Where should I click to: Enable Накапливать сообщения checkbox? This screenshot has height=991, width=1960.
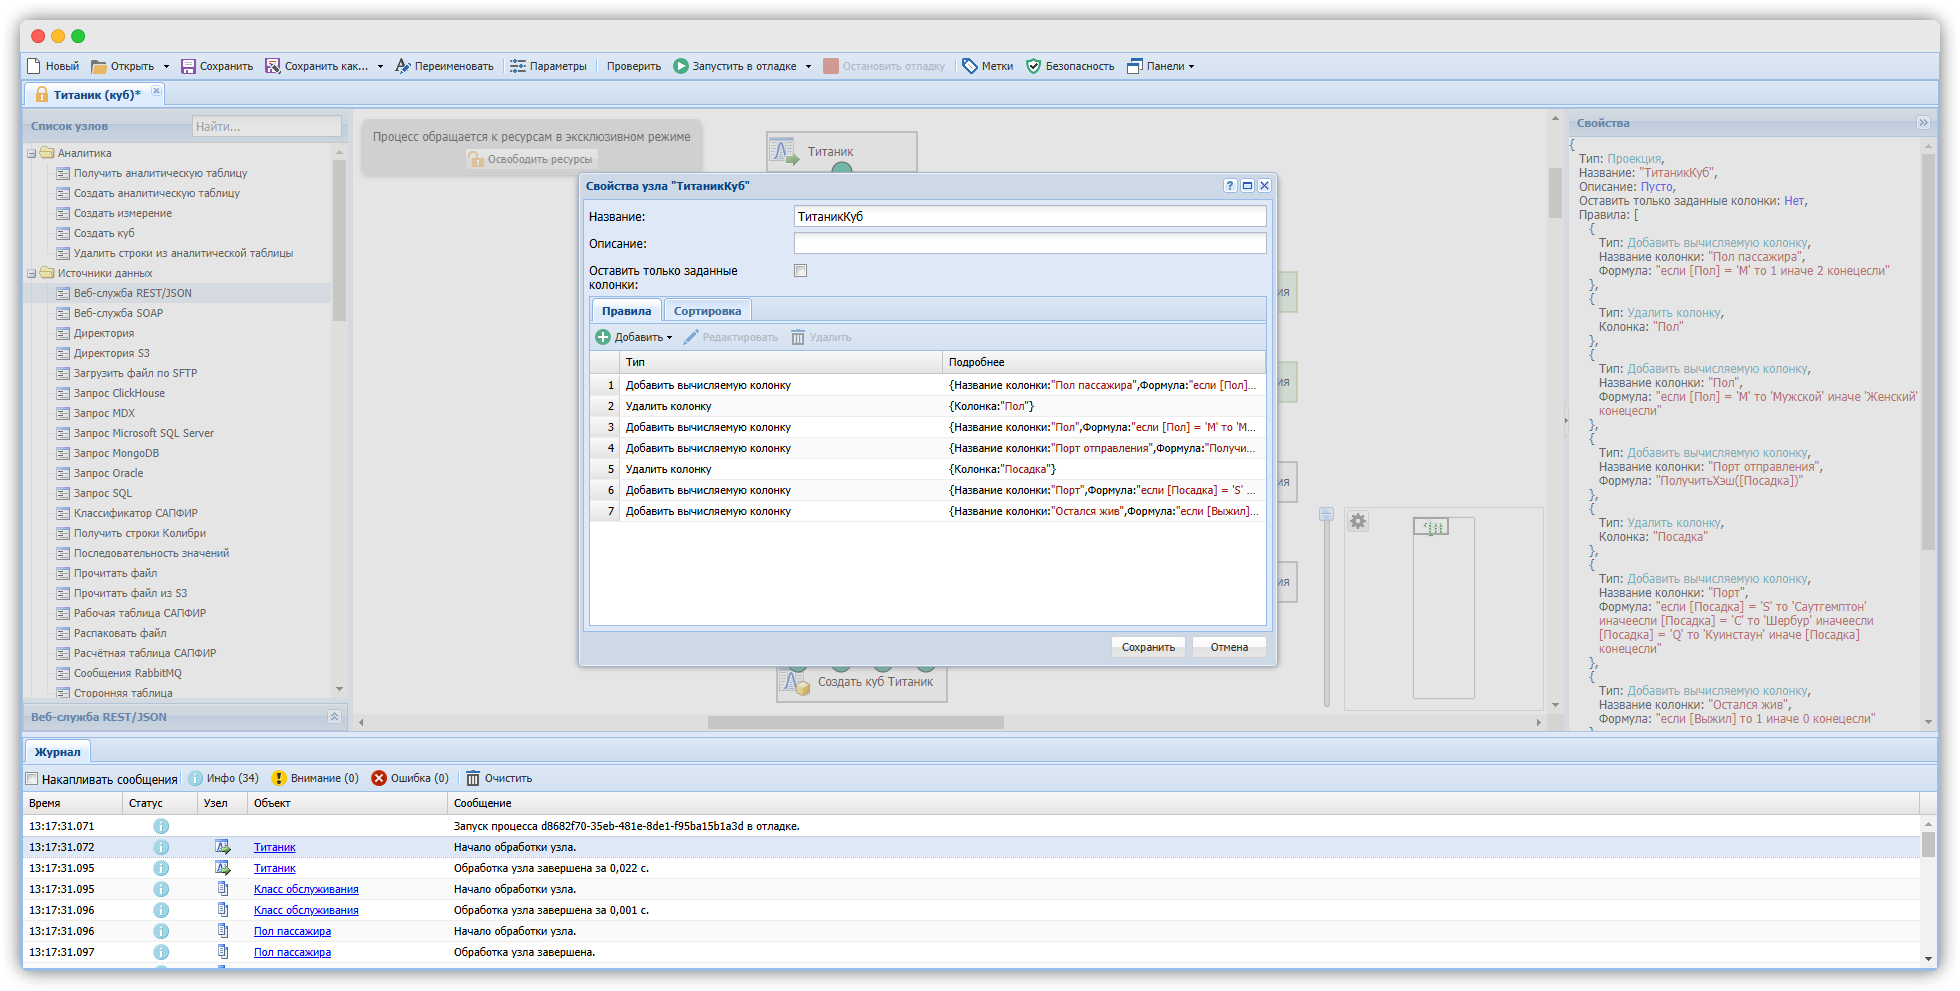coord(32,779)
